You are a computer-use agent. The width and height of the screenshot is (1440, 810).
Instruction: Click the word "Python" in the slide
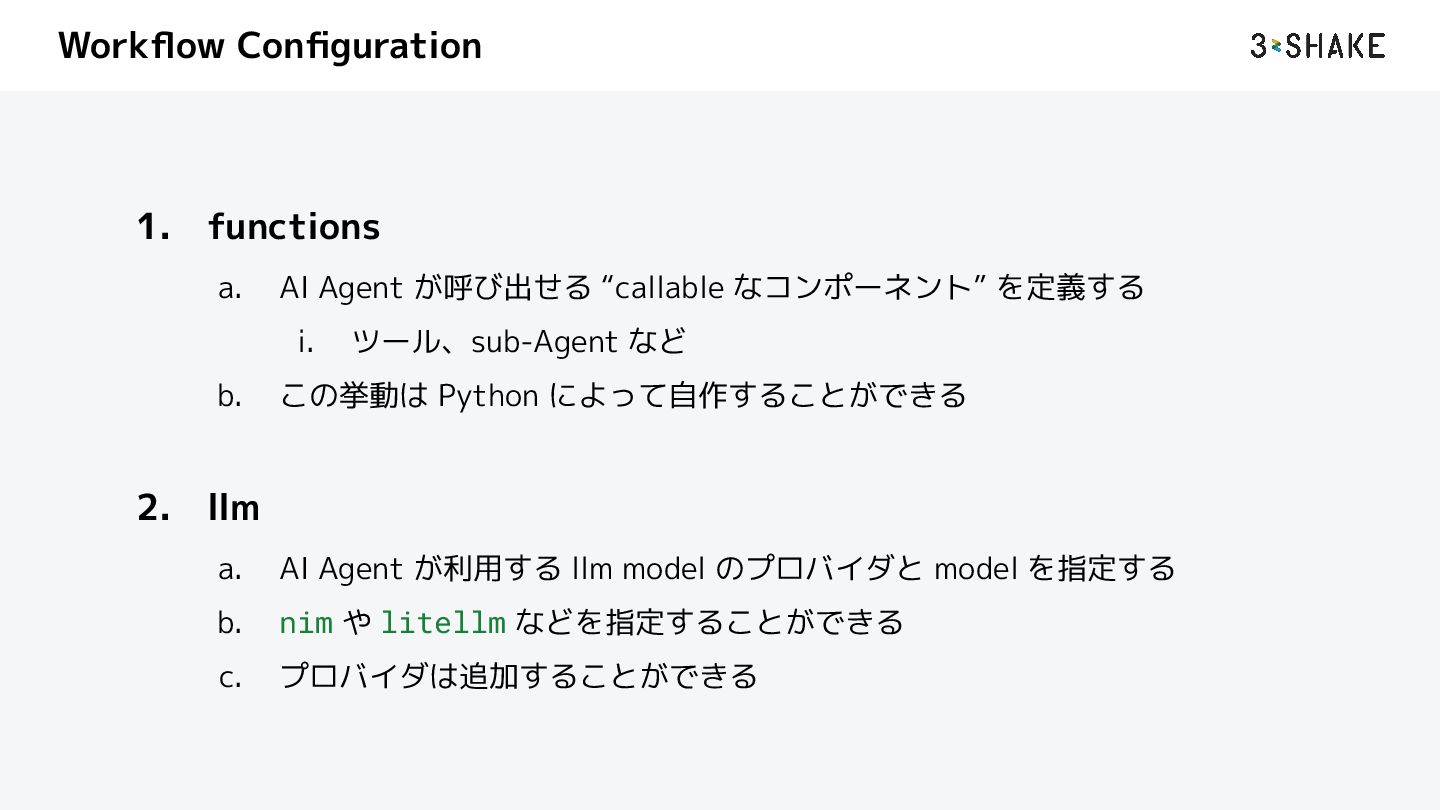pos(488,396)
